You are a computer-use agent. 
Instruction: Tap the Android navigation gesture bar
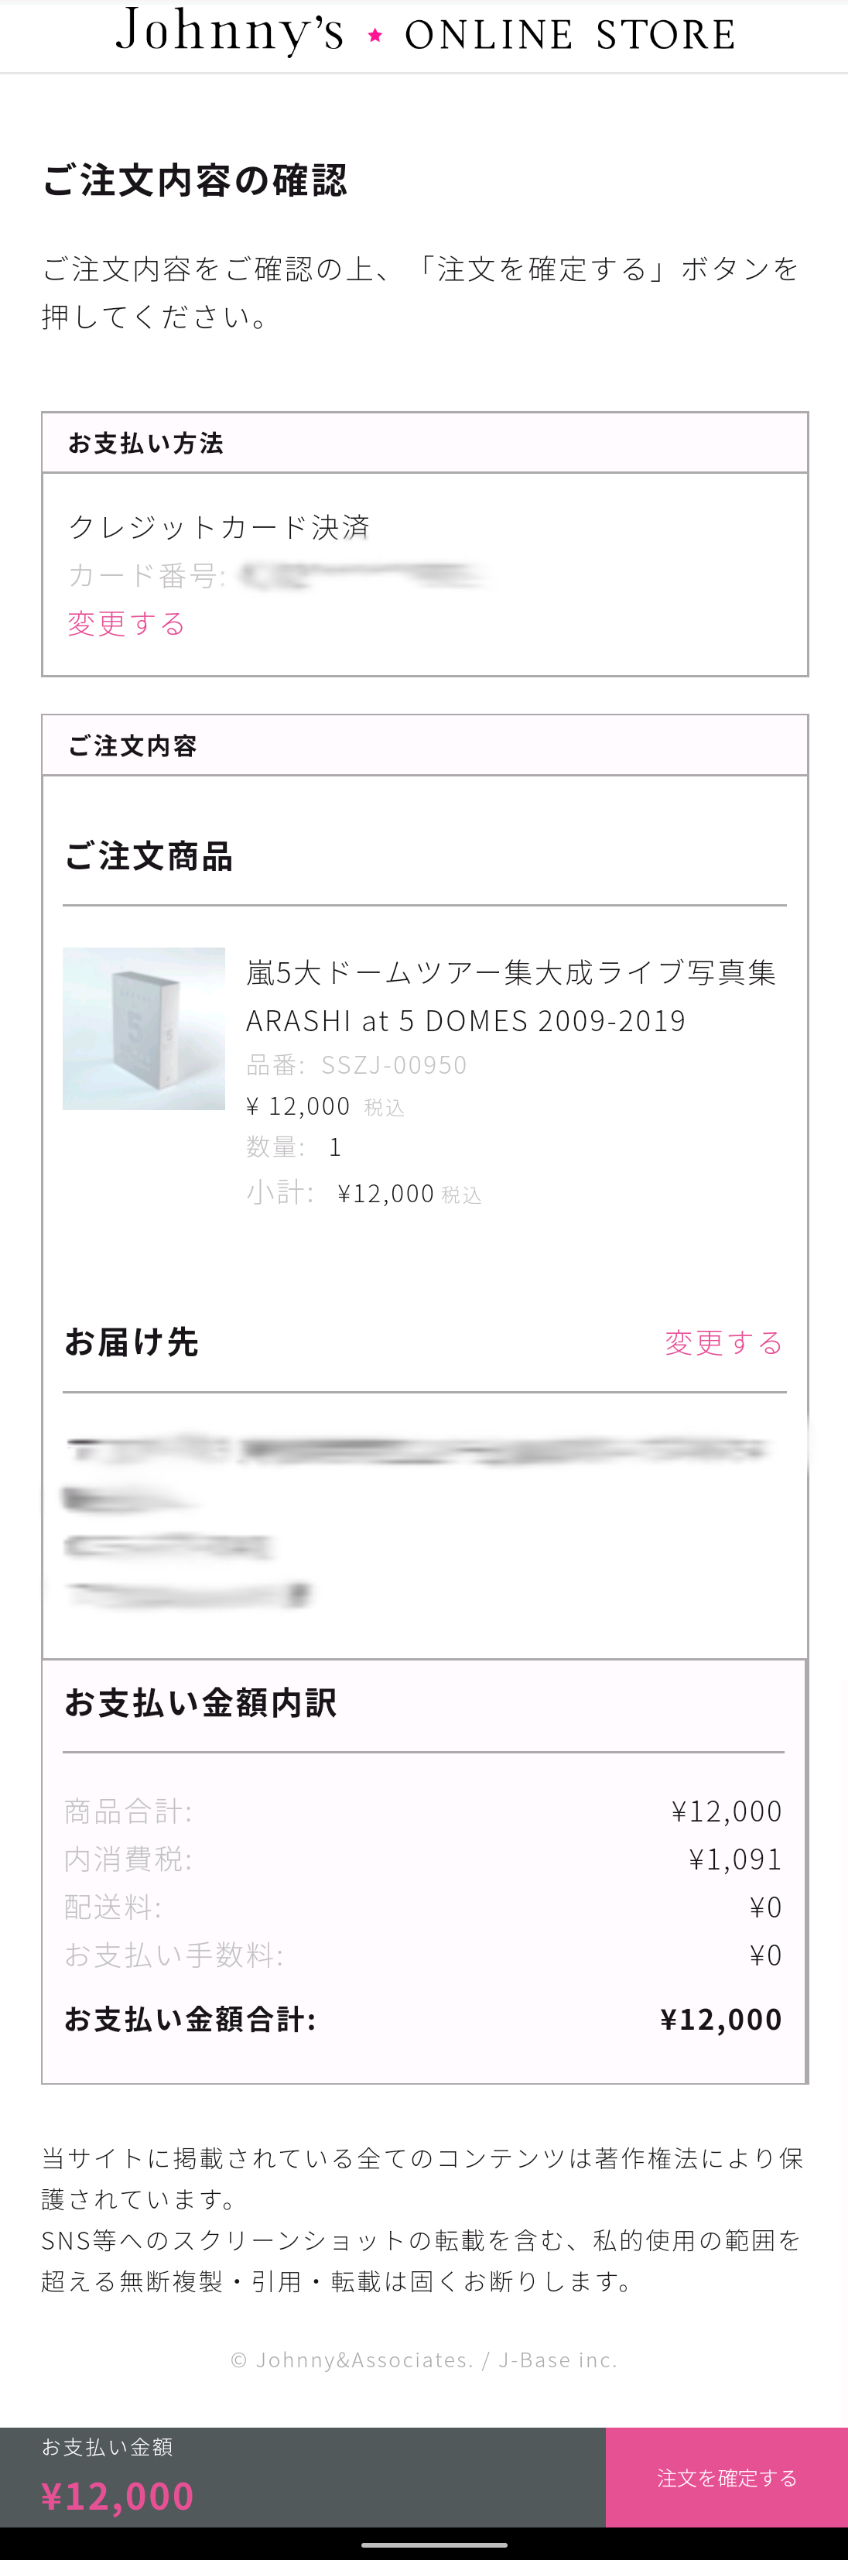pyautogui.click(x=434, y=2545)
